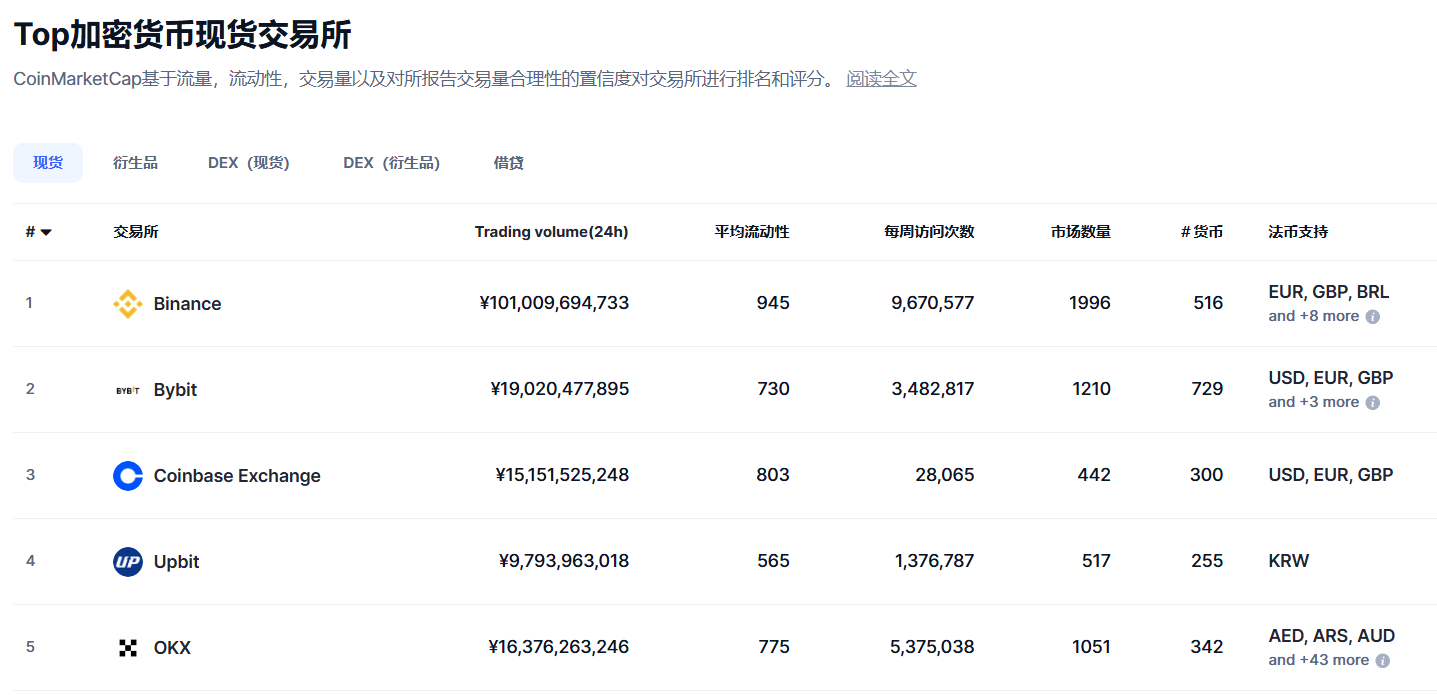
Task: Open info icon beside Binance's +8 more
Action: tap(1373, 317)
